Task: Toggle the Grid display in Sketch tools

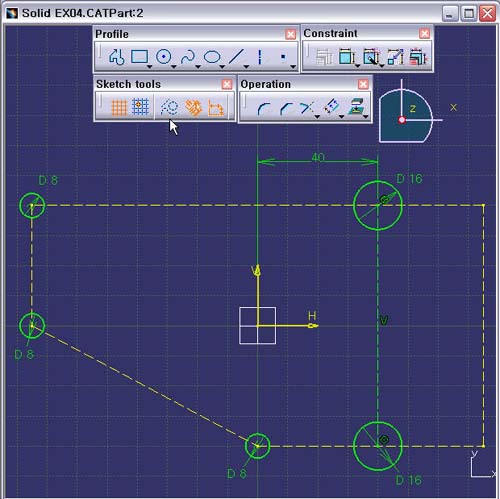Action: [119, 108]
